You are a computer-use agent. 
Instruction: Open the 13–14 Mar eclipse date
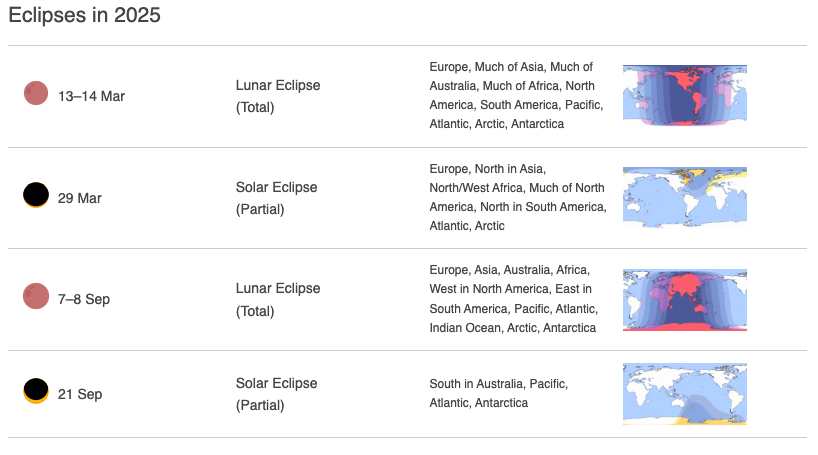pos(91,97)
